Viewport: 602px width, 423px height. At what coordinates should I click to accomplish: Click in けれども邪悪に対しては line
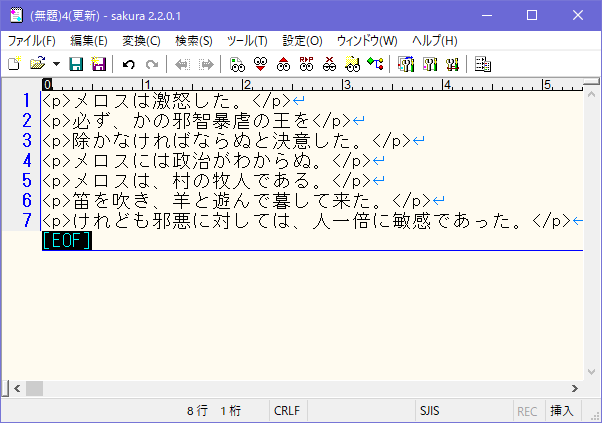click(x=182, y=221)
